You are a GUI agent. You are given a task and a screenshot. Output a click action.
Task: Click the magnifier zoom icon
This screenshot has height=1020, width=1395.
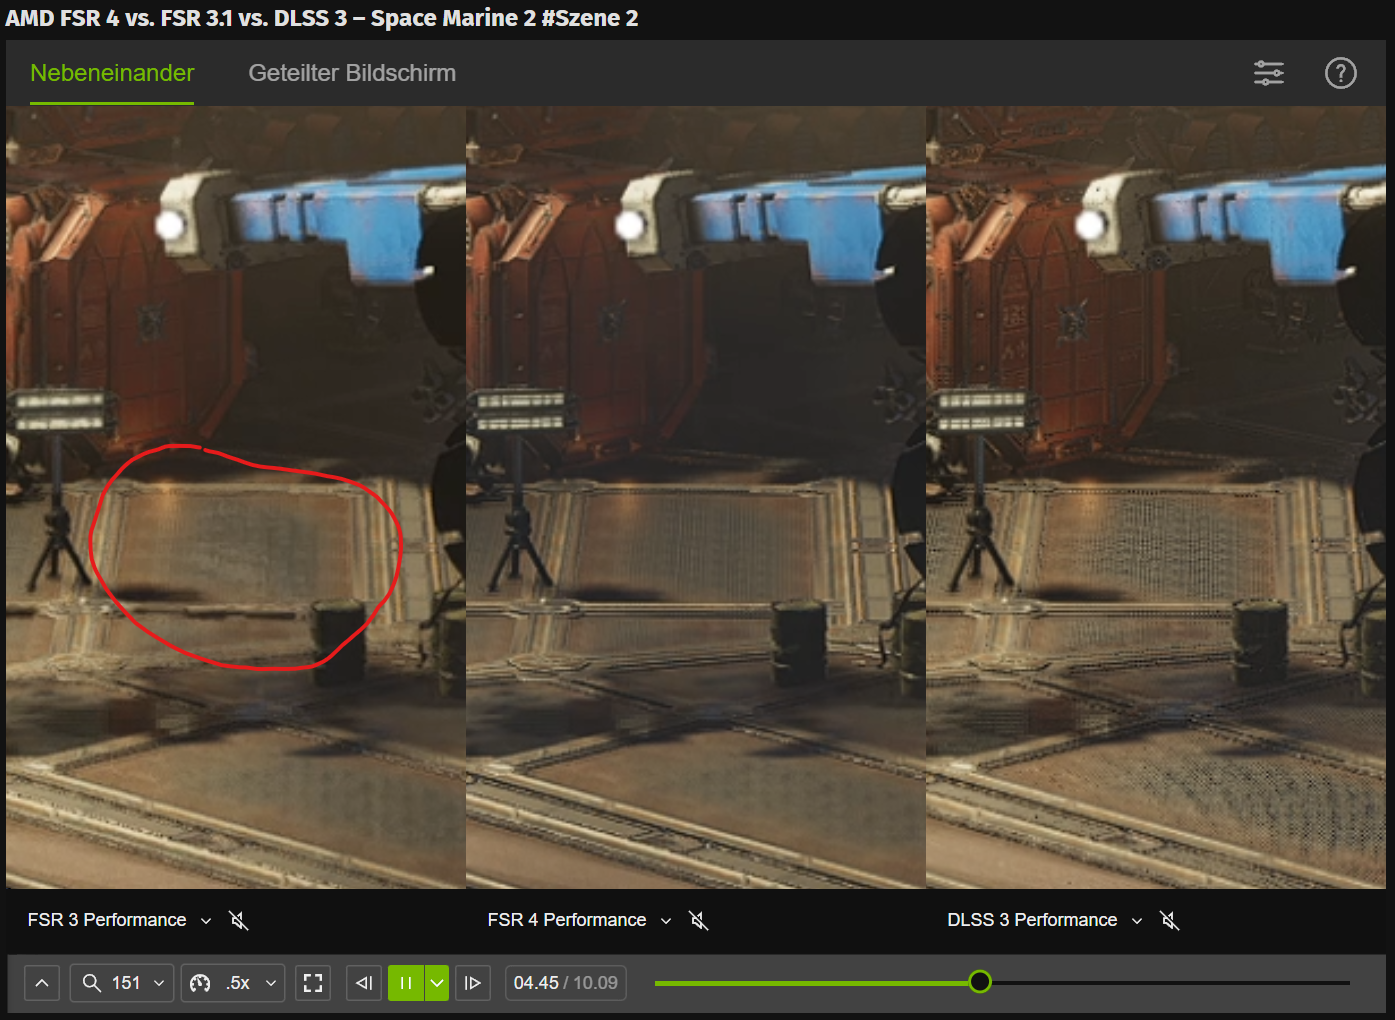(92, 983)
